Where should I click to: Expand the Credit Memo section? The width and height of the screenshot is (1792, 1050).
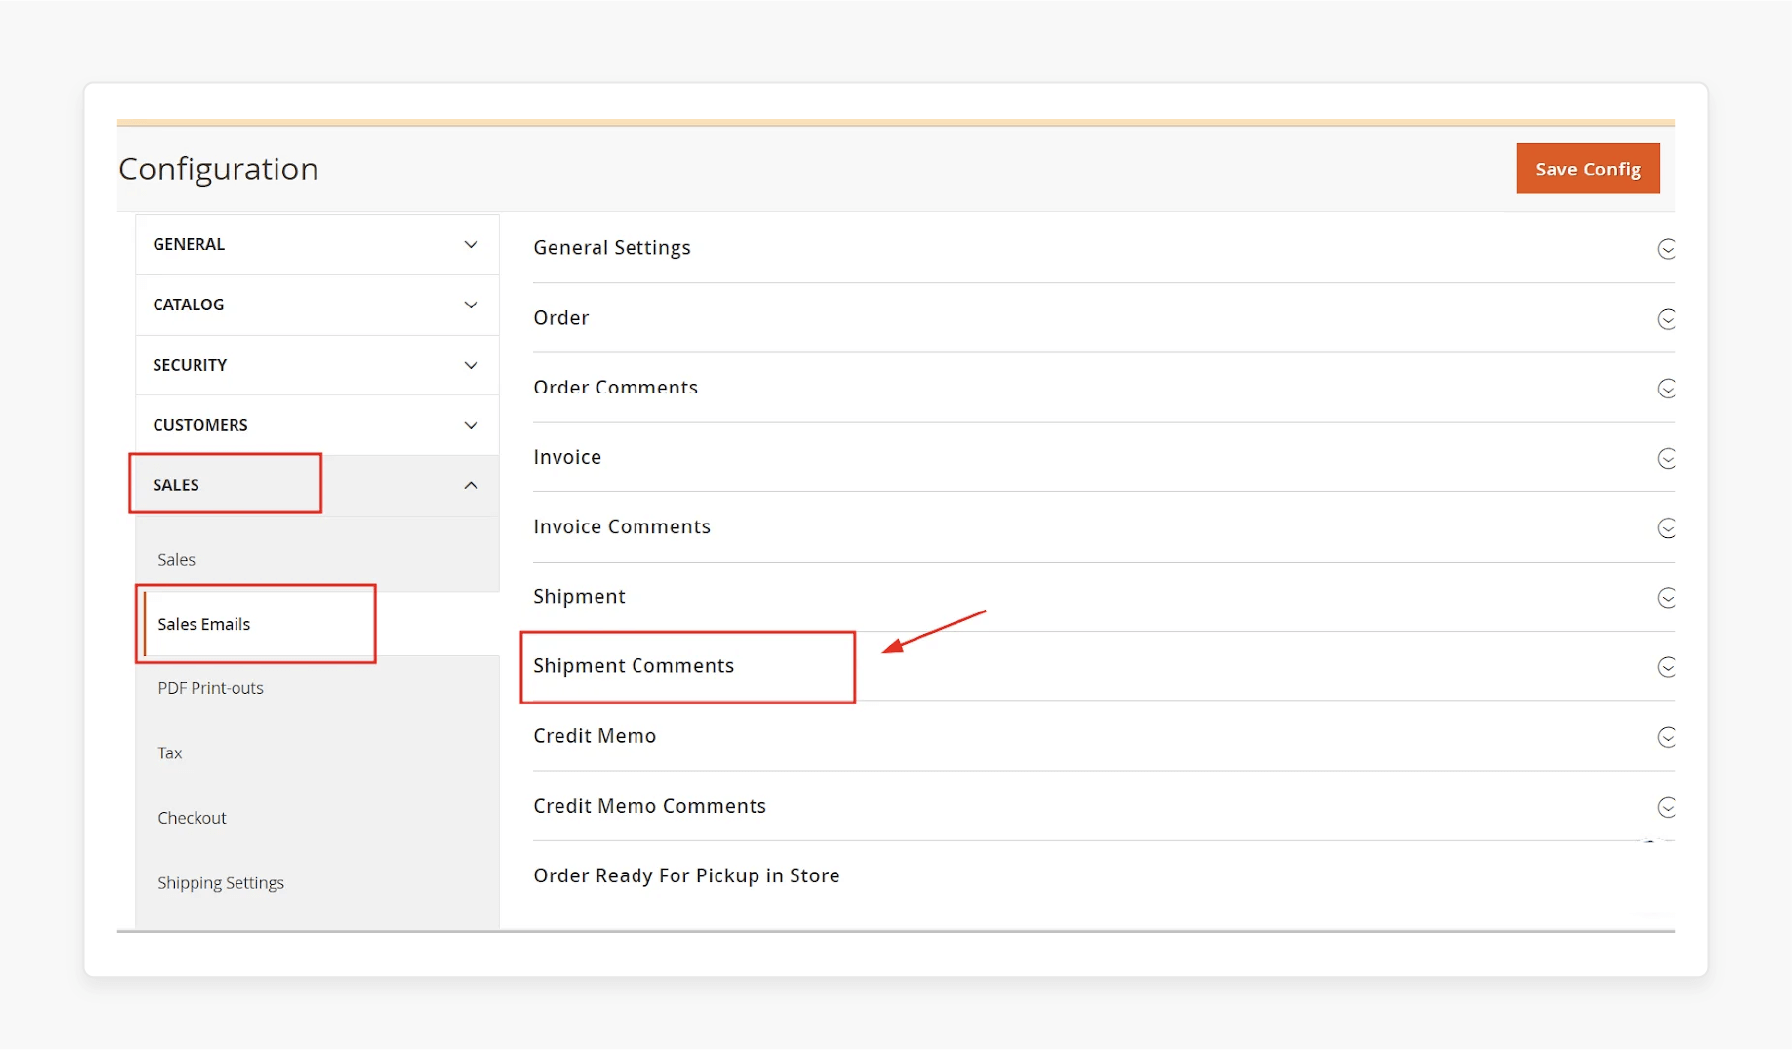click(1104, 736)
